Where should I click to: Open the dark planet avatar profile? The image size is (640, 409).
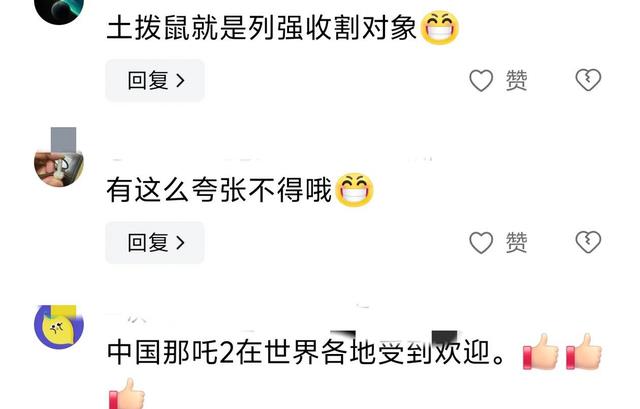(x=59, y=8)
